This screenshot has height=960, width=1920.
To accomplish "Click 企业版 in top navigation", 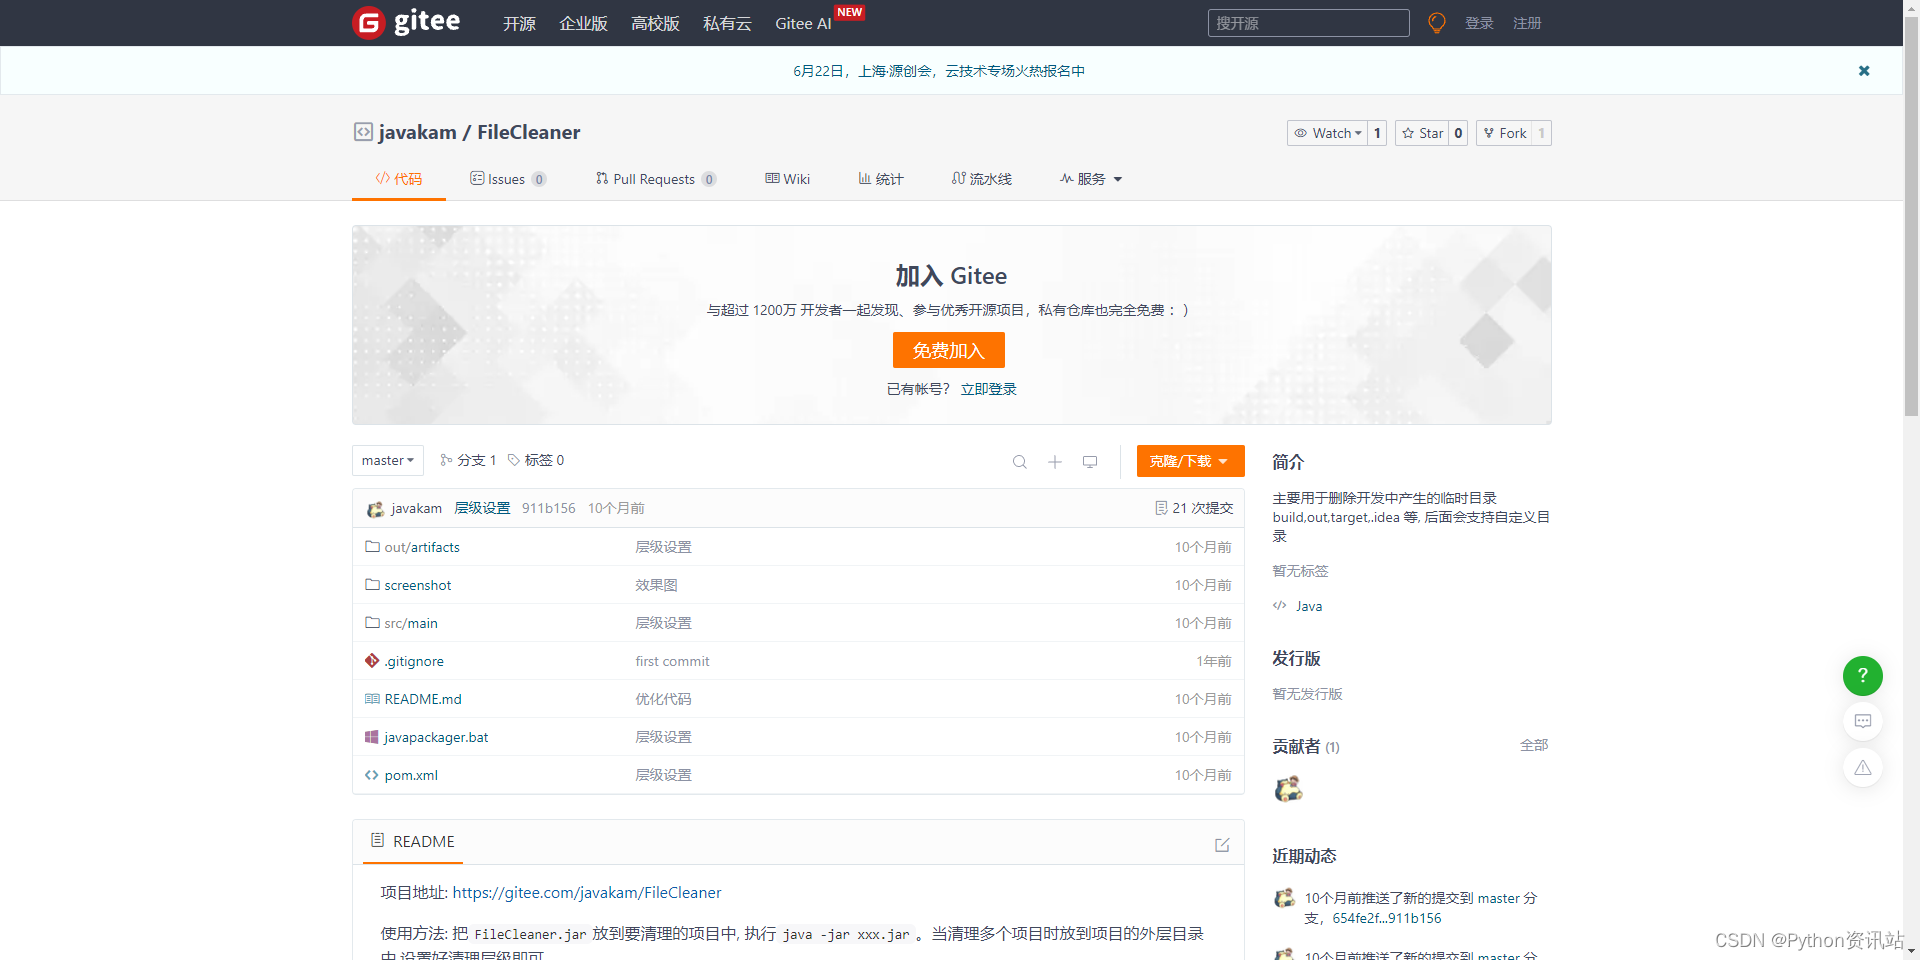I will (x=583, y=23).
